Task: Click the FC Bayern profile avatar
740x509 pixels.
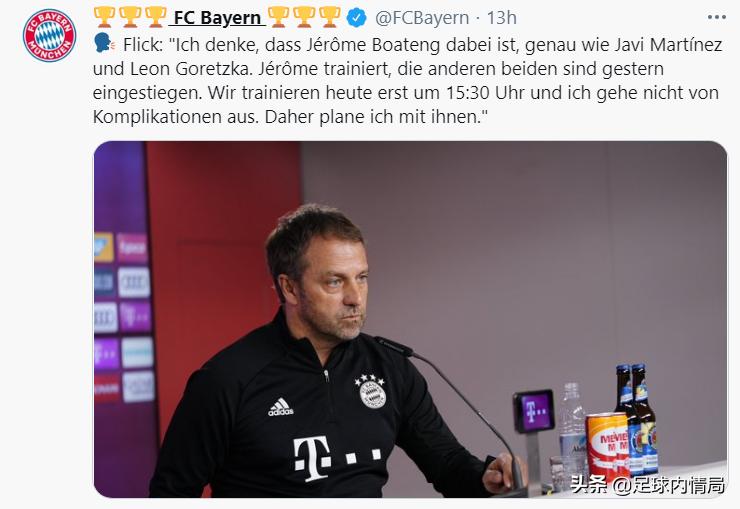Action: click(50, 35)
